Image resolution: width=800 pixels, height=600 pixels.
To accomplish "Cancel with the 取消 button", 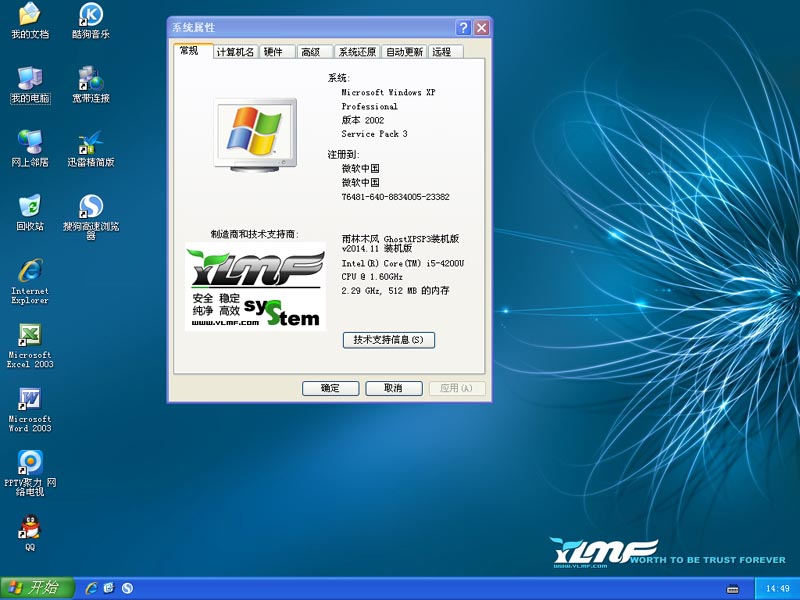I will (x=394, y=388).
